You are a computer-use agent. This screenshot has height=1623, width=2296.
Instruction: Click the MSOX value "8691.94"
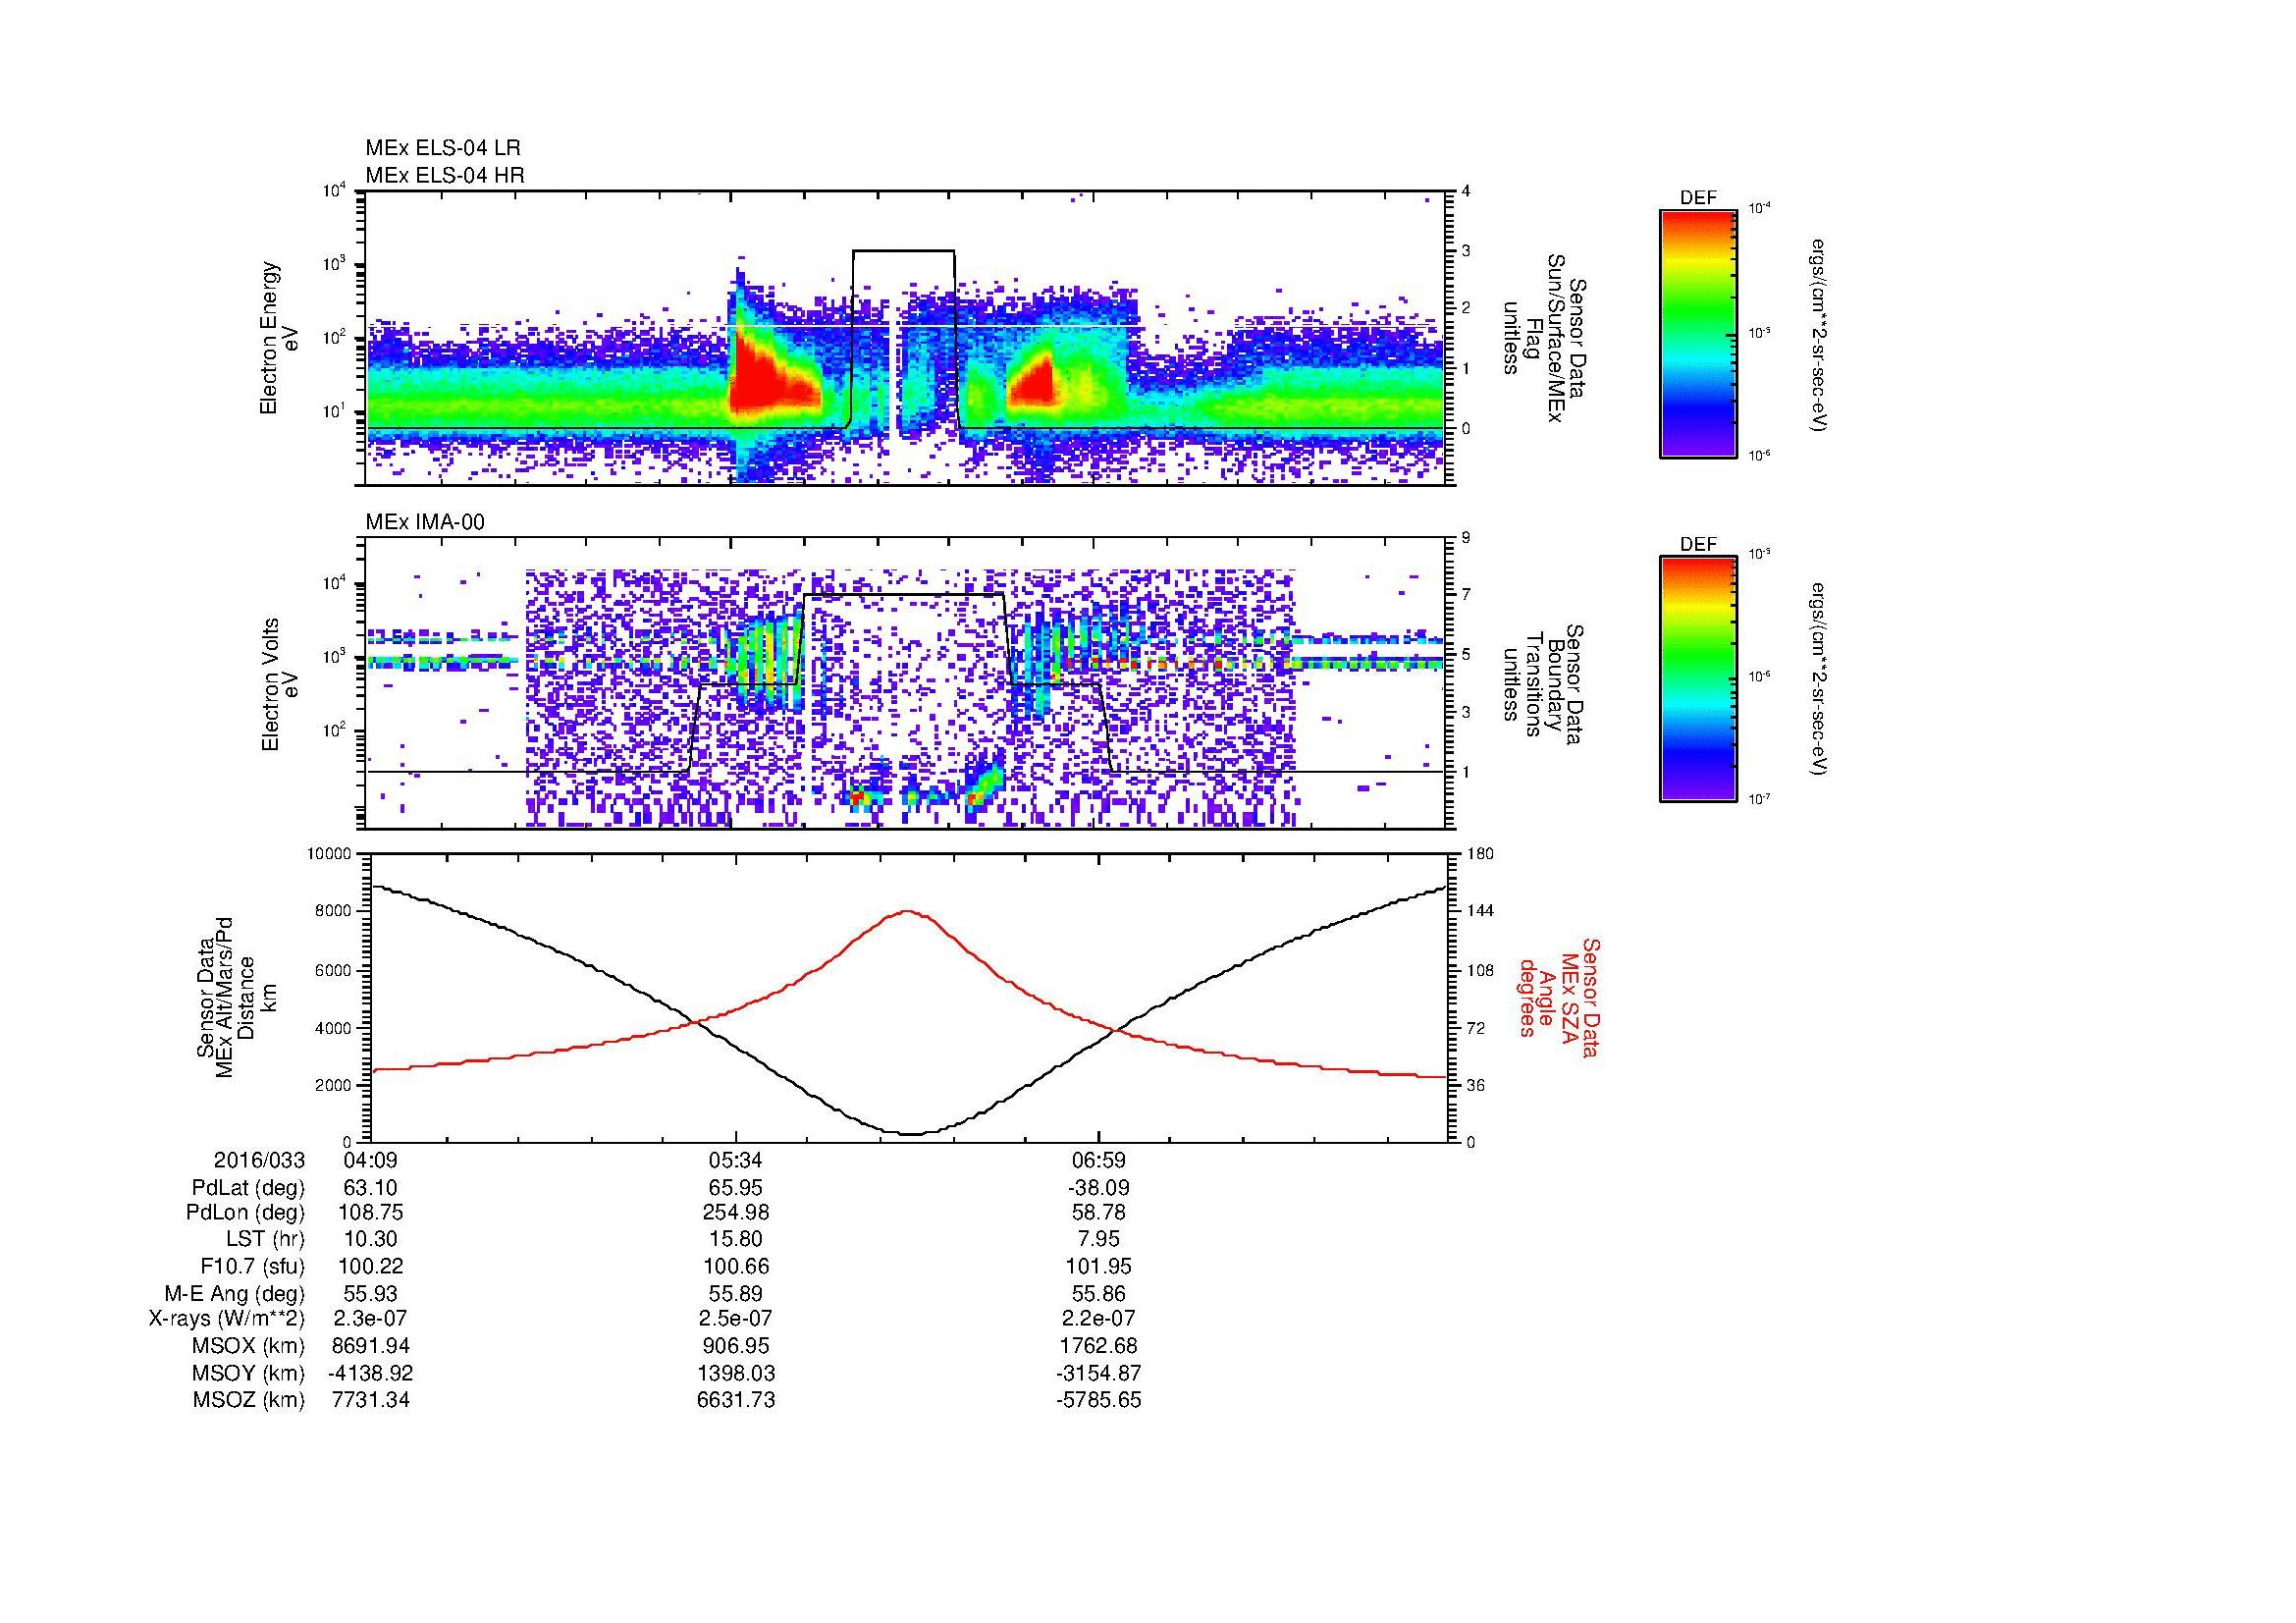click(x=370, y=1346)
